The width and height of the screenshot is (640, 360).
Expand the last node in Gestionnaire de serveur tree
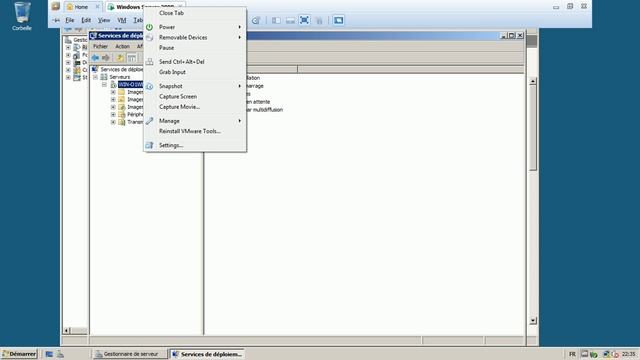68,77
